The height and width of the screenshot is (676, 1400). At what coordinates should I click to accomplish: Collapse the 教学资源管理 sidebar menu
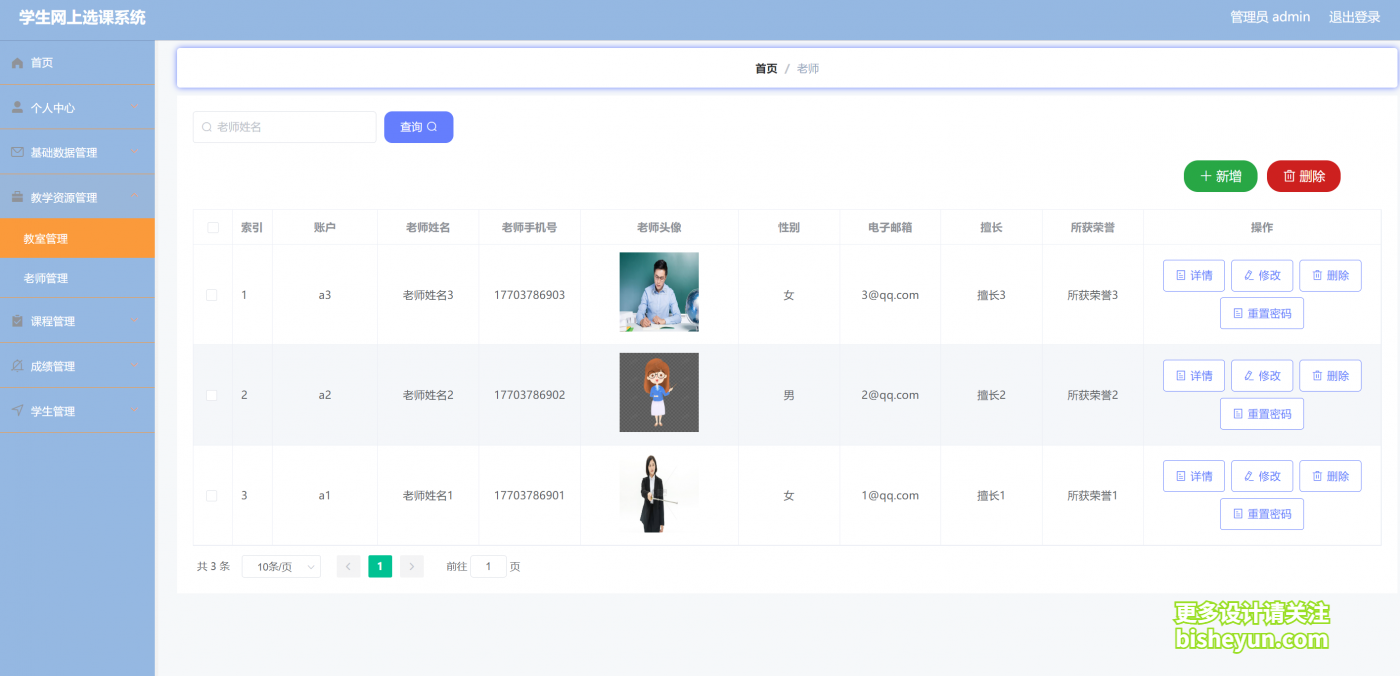pos(77,197)
